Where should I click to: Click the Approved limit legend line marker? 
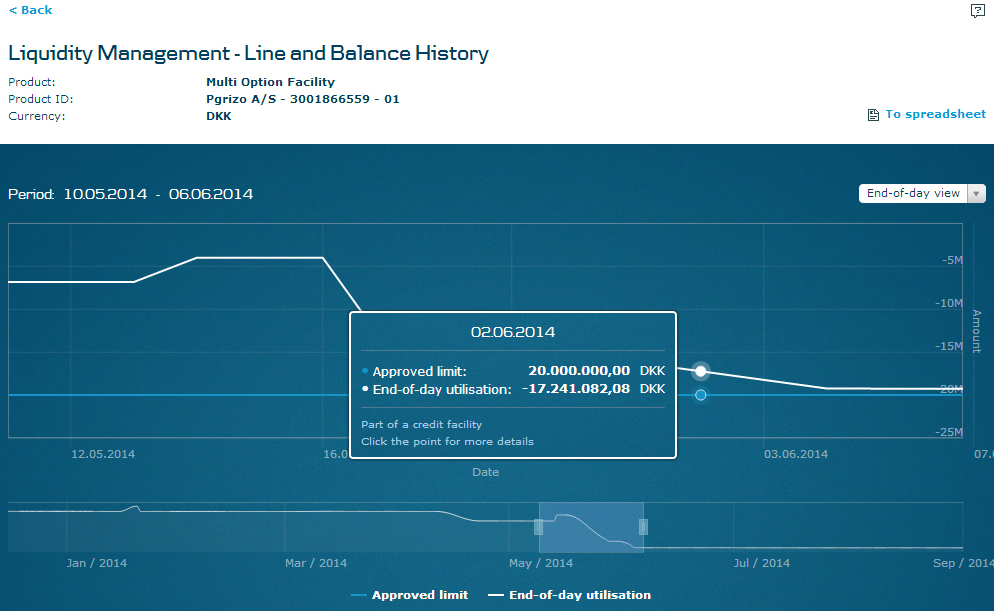click(x=359, y=595)
